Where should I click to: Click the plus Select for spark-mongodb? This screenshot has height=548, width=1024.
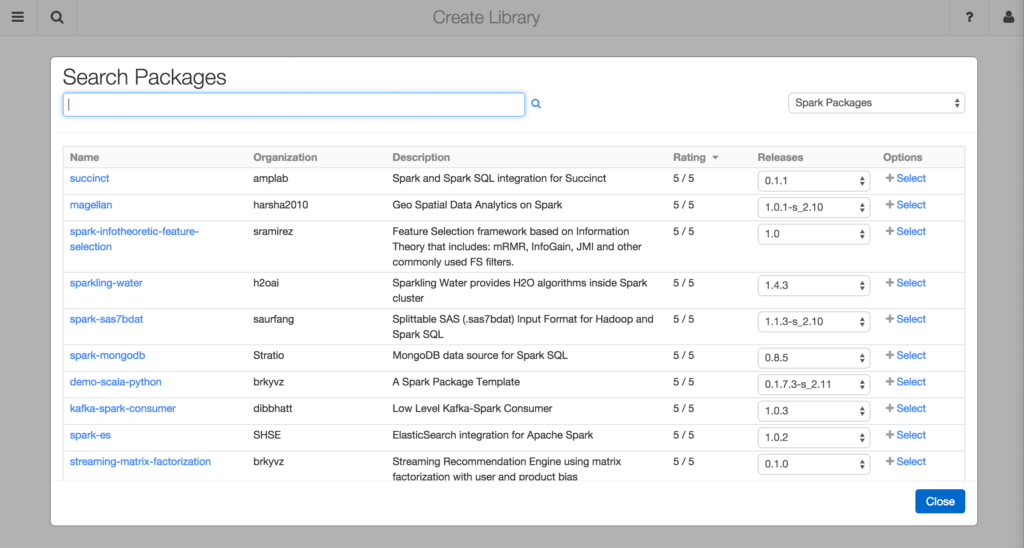(x=905, y=355)
